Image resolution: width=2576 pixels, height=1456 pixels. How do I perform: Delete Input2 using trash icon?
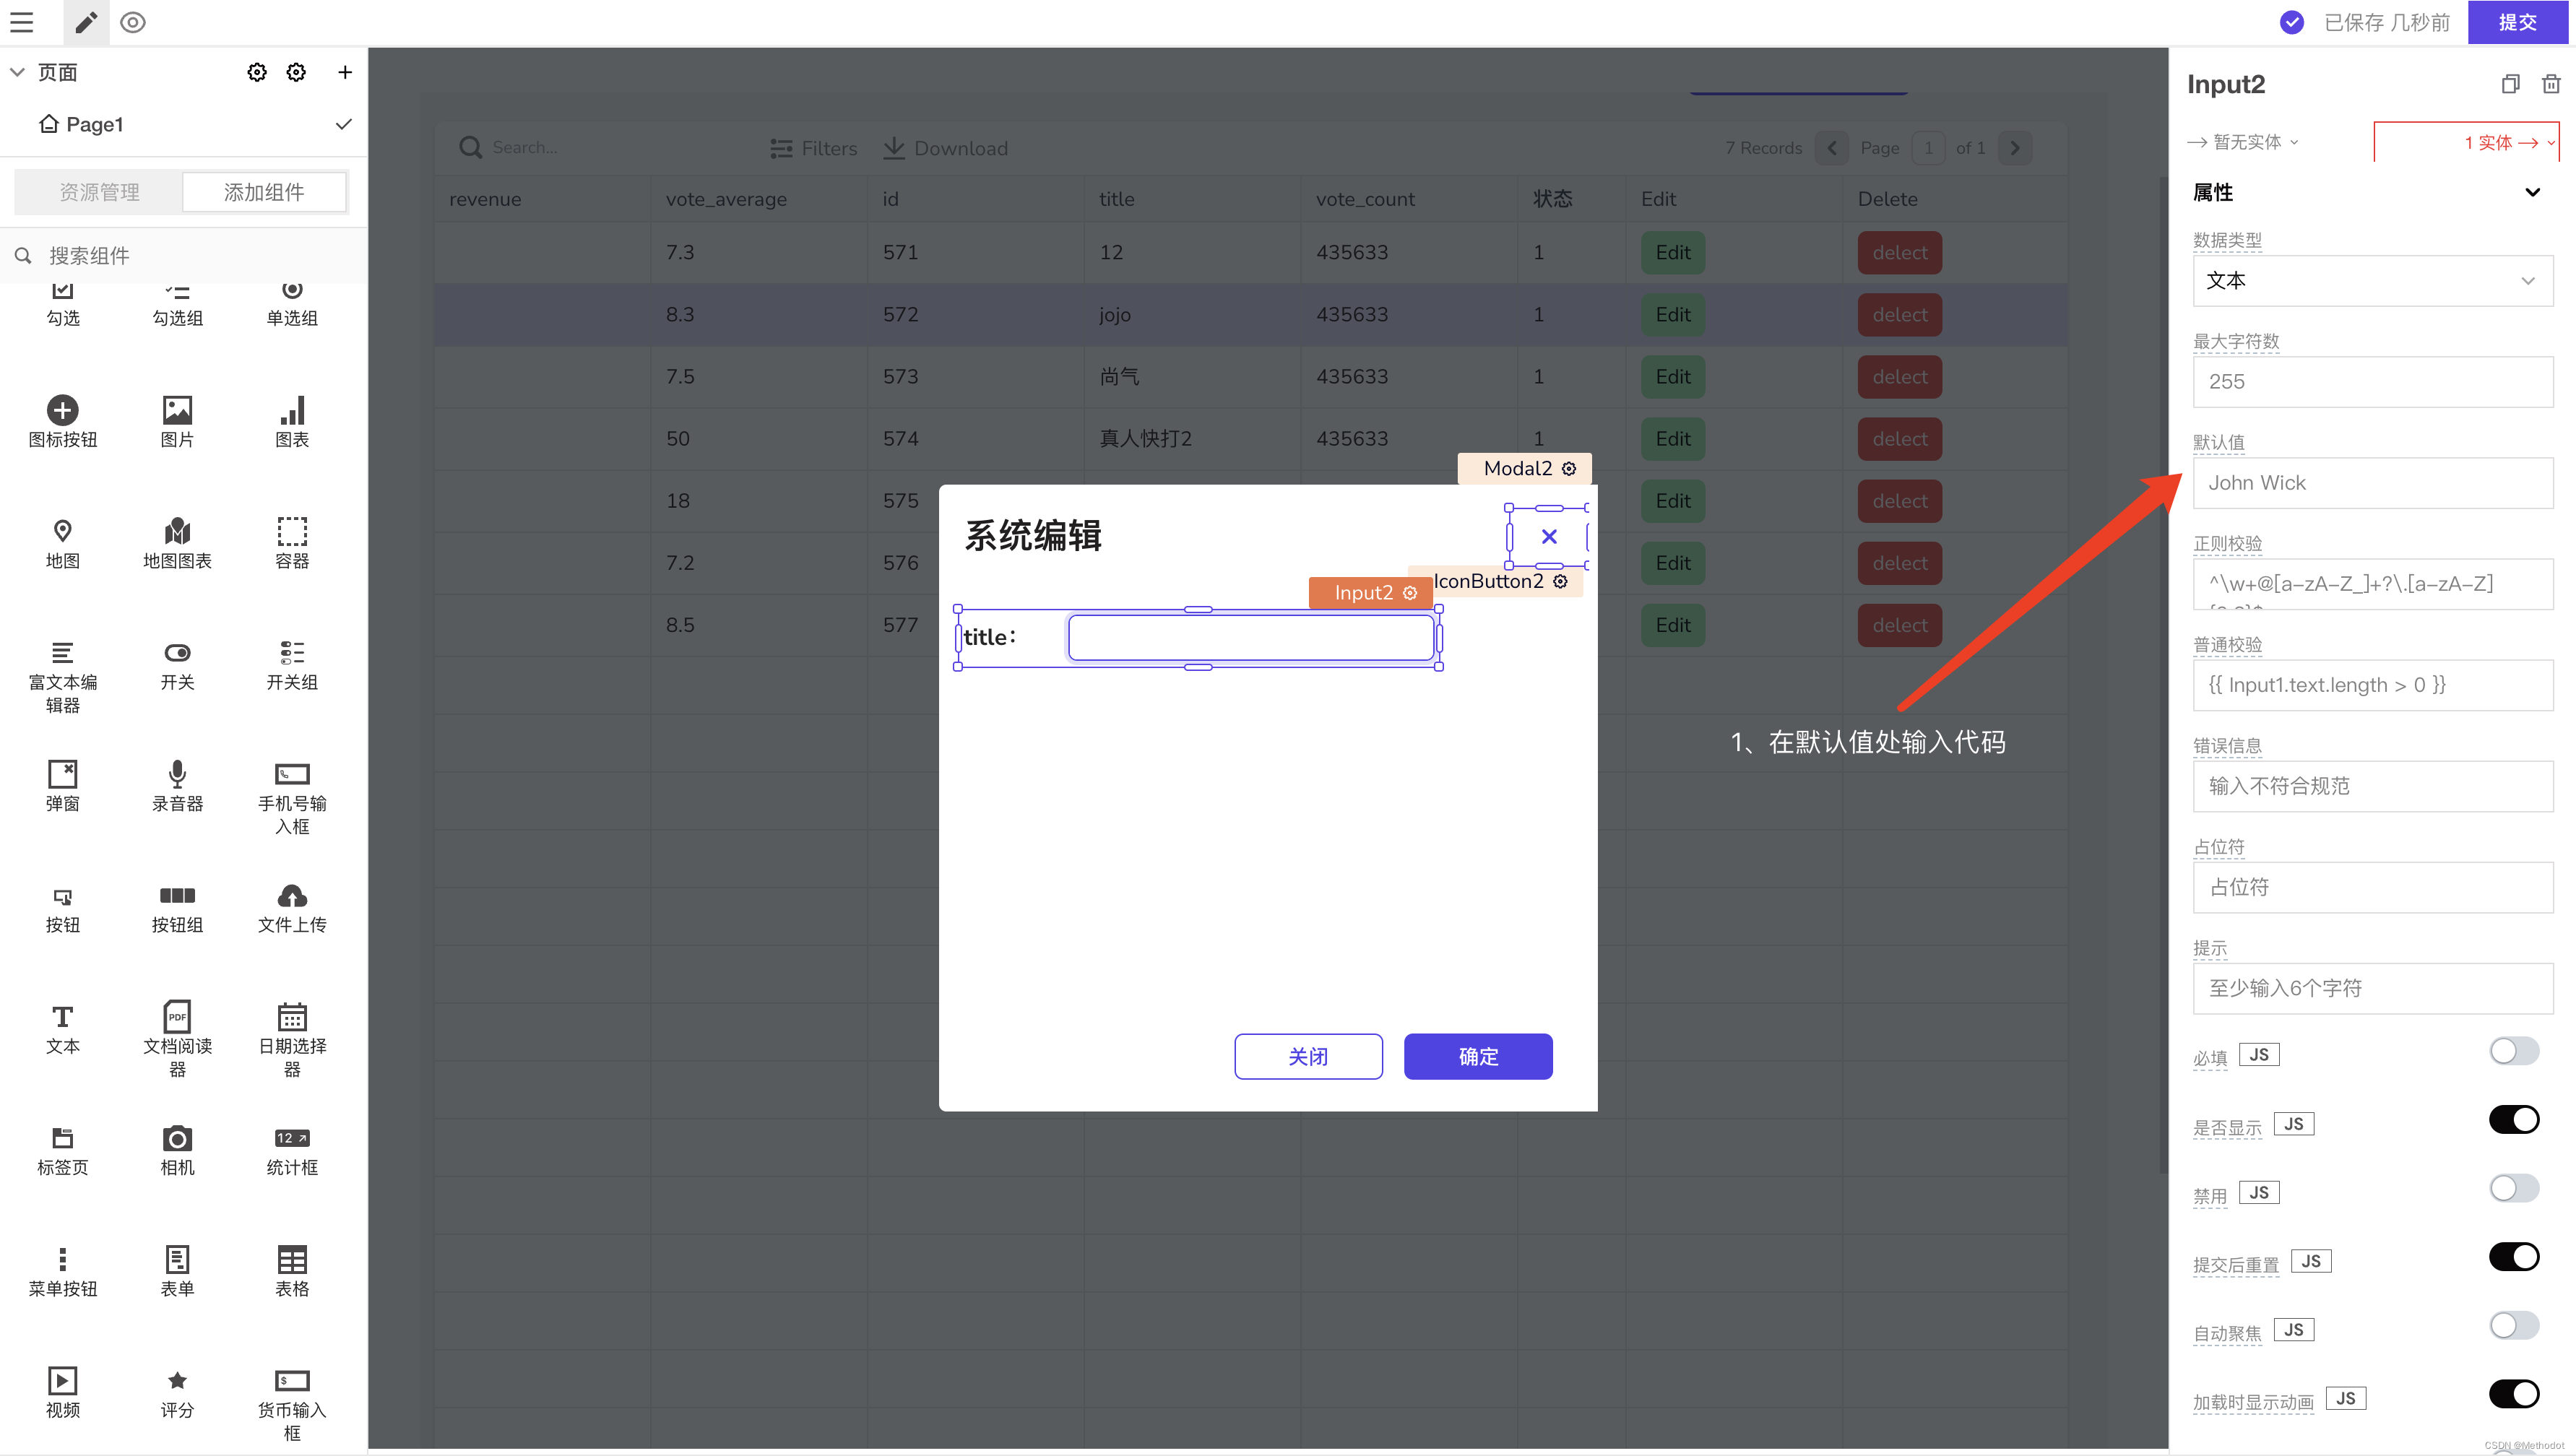(2550, 84)
